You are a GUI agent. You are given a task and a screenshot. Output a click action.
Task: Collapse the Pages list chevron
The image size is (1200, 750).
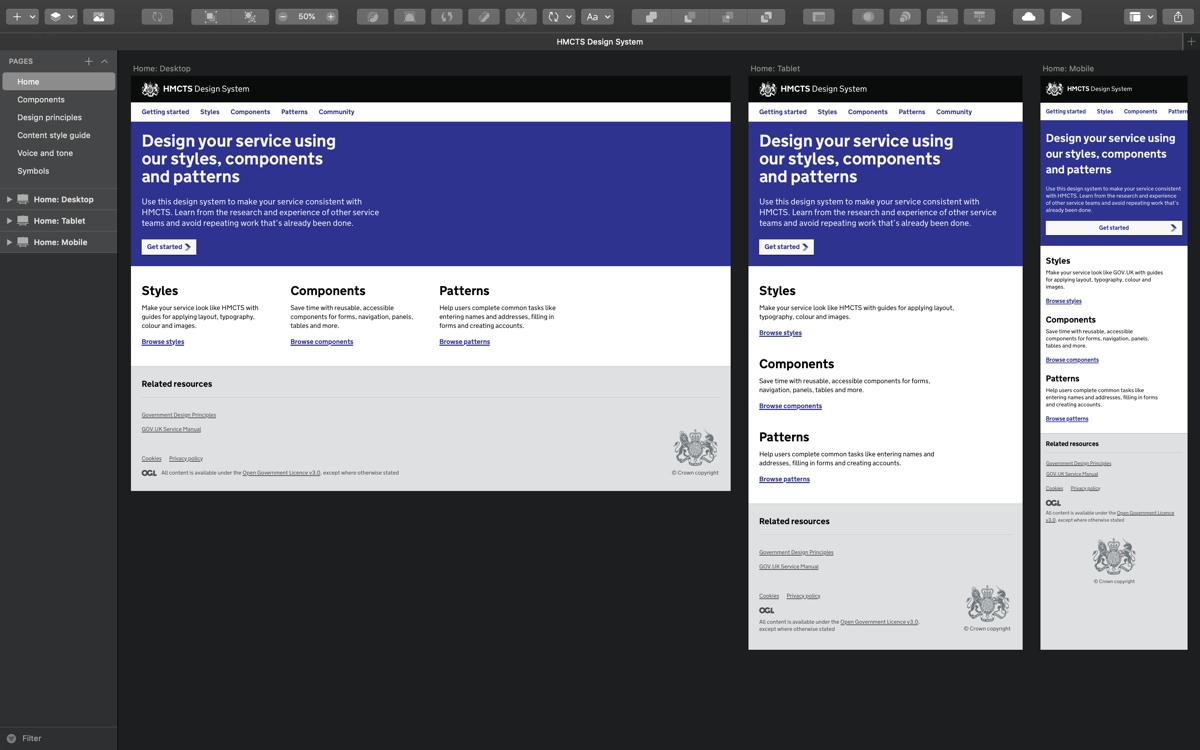pos(104,62)
